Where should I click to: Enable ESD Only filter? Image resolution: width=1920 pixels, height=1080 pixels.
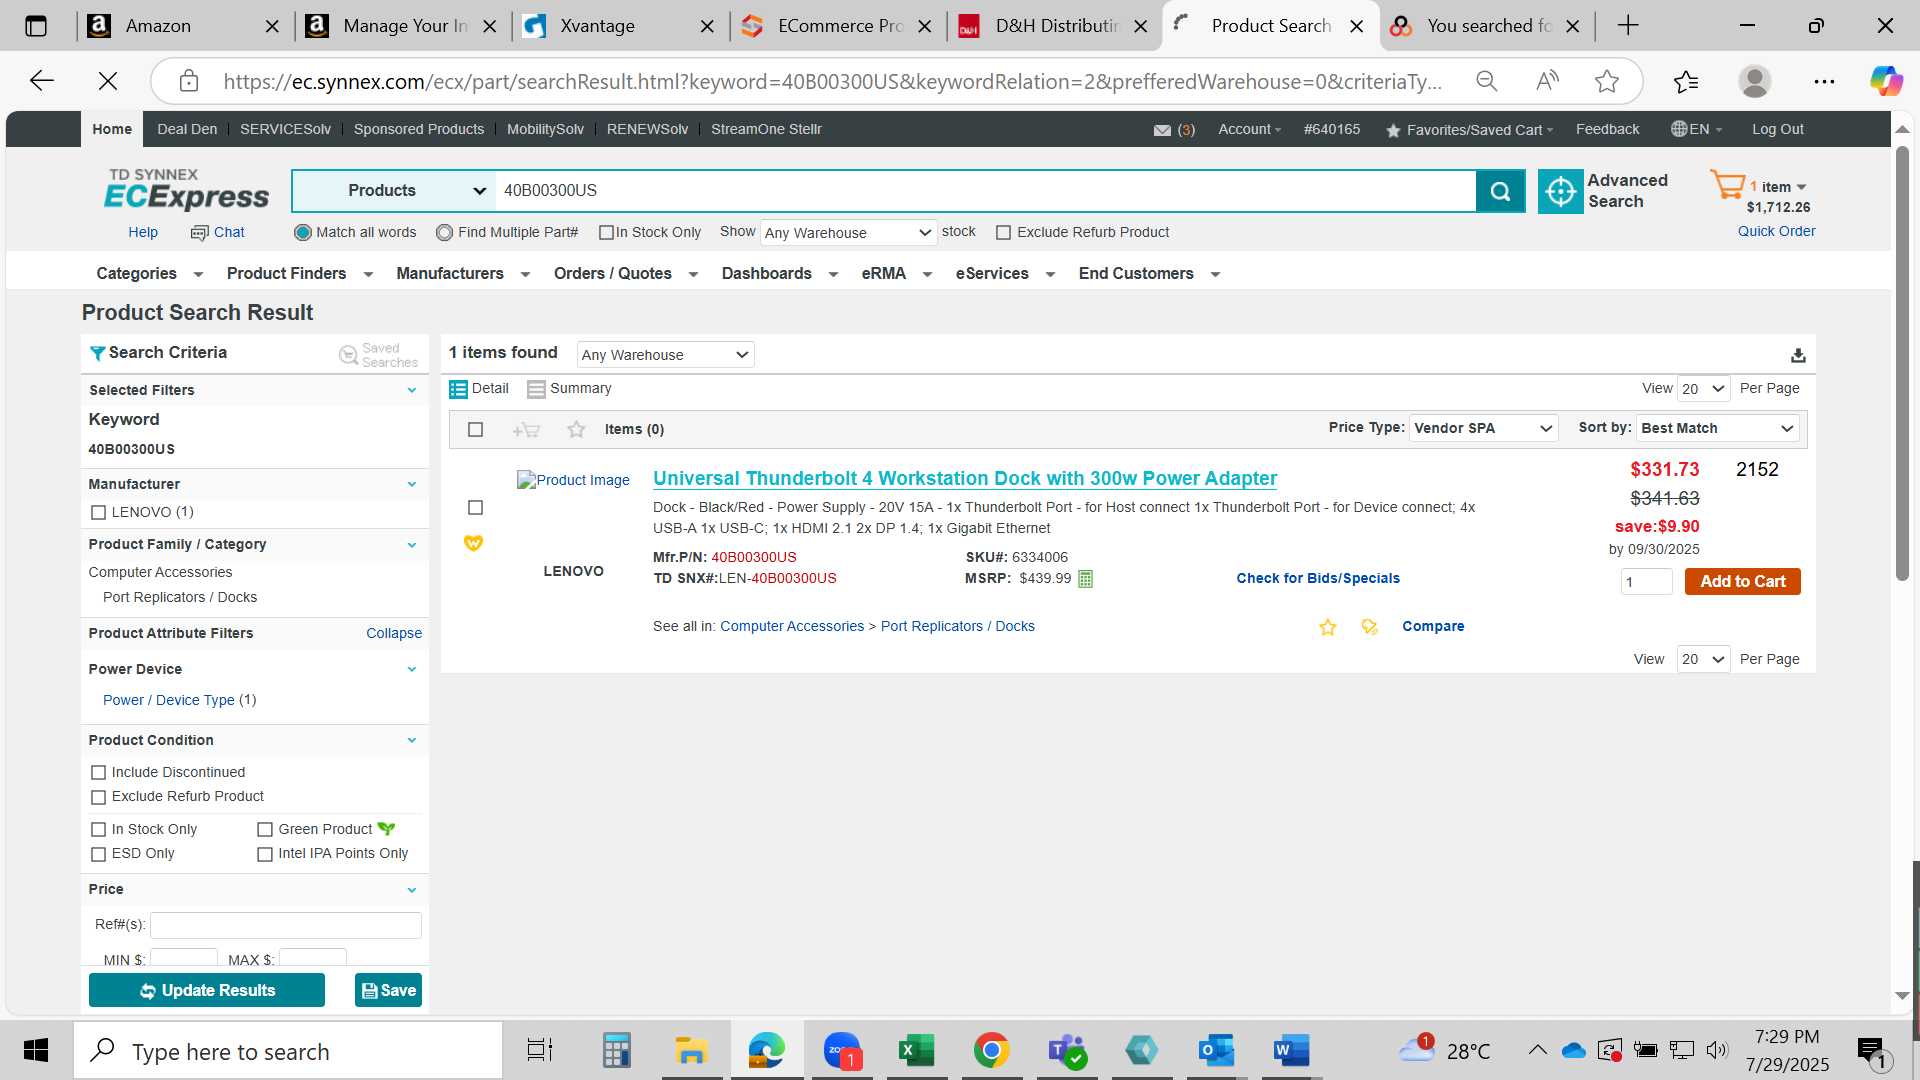(x=98, y=855)
